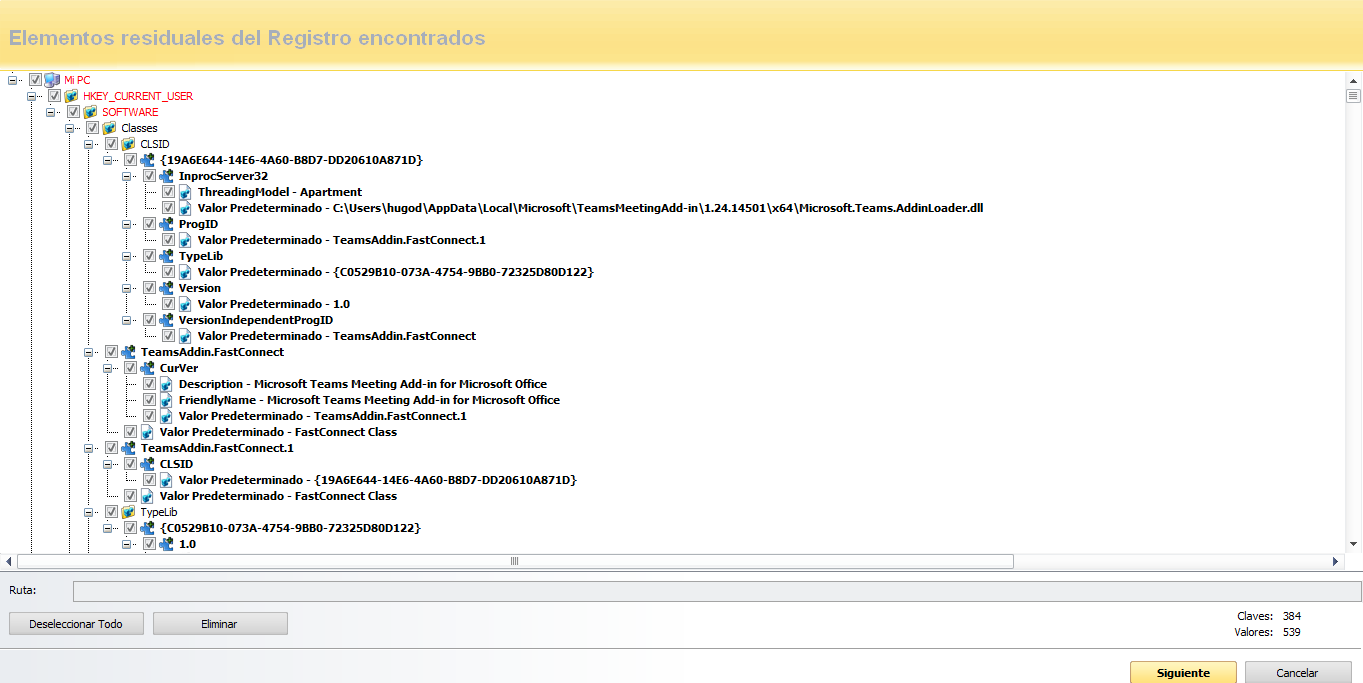Select the TeamsAddin.FastConnect.1 tree item
The image size is (1363, 683).
pos(217,448)
